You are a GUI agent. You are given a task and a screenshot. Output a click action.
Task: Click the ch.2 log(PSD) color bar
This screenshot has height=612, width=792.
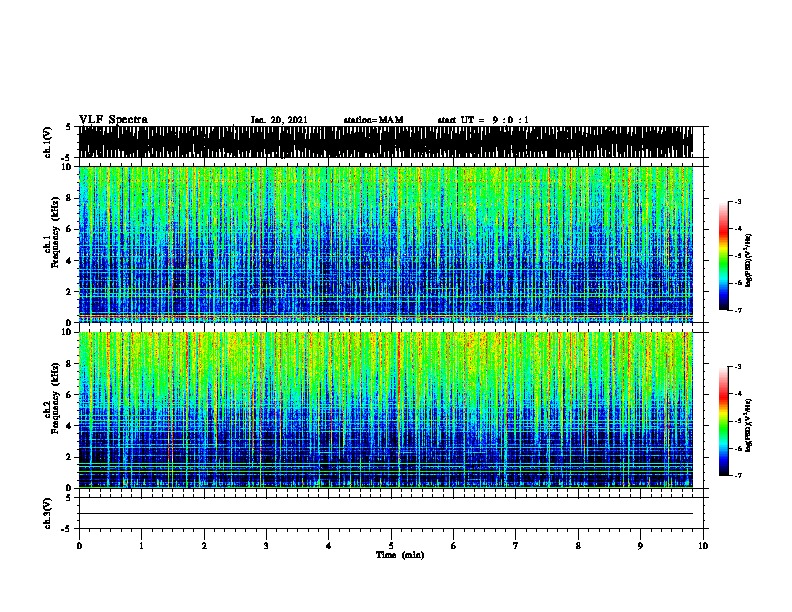point(724,421)
